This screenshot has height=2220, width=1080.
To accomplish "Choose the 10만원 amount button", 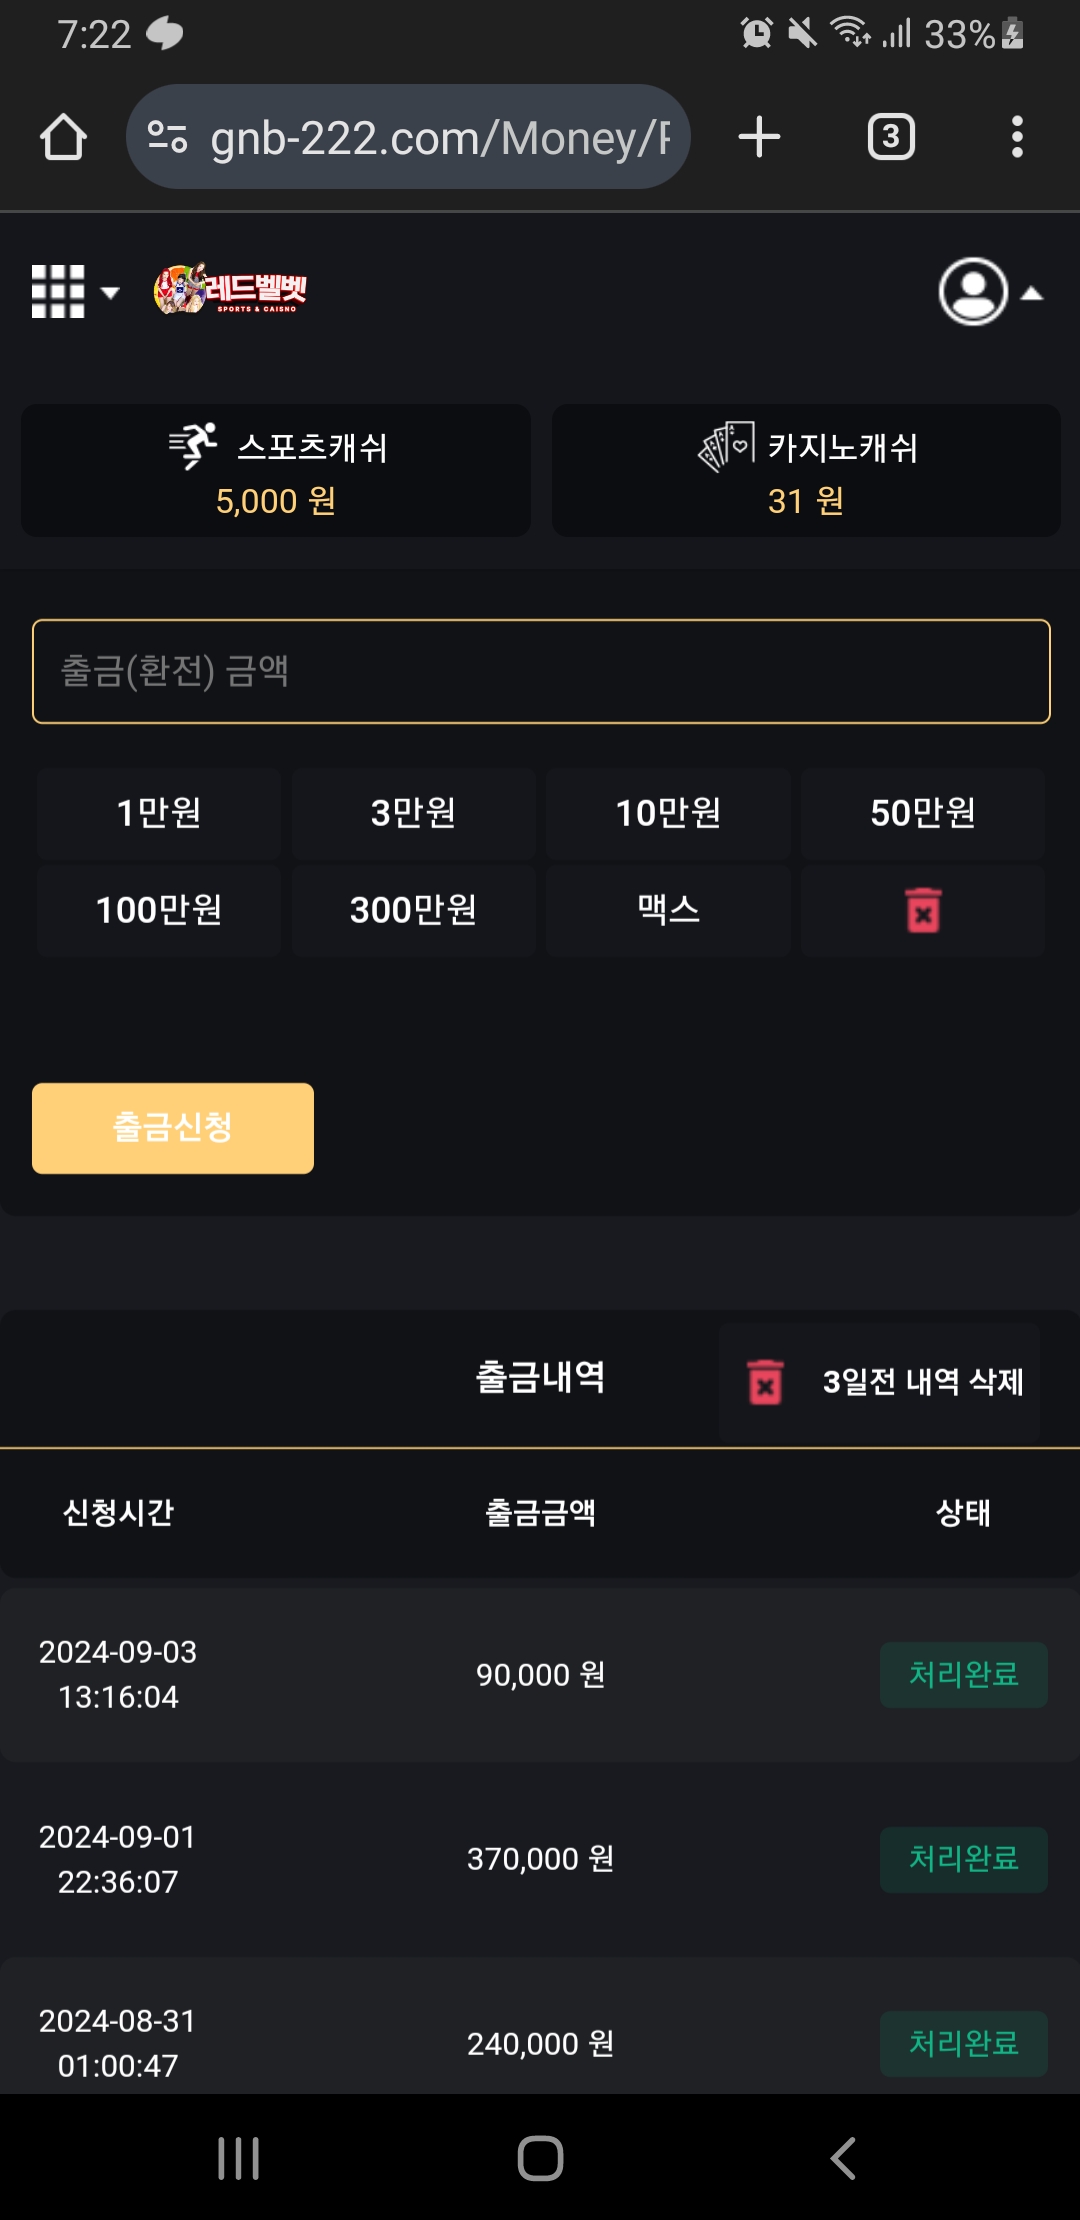I will pyautogui.click(x=668, y=813).
